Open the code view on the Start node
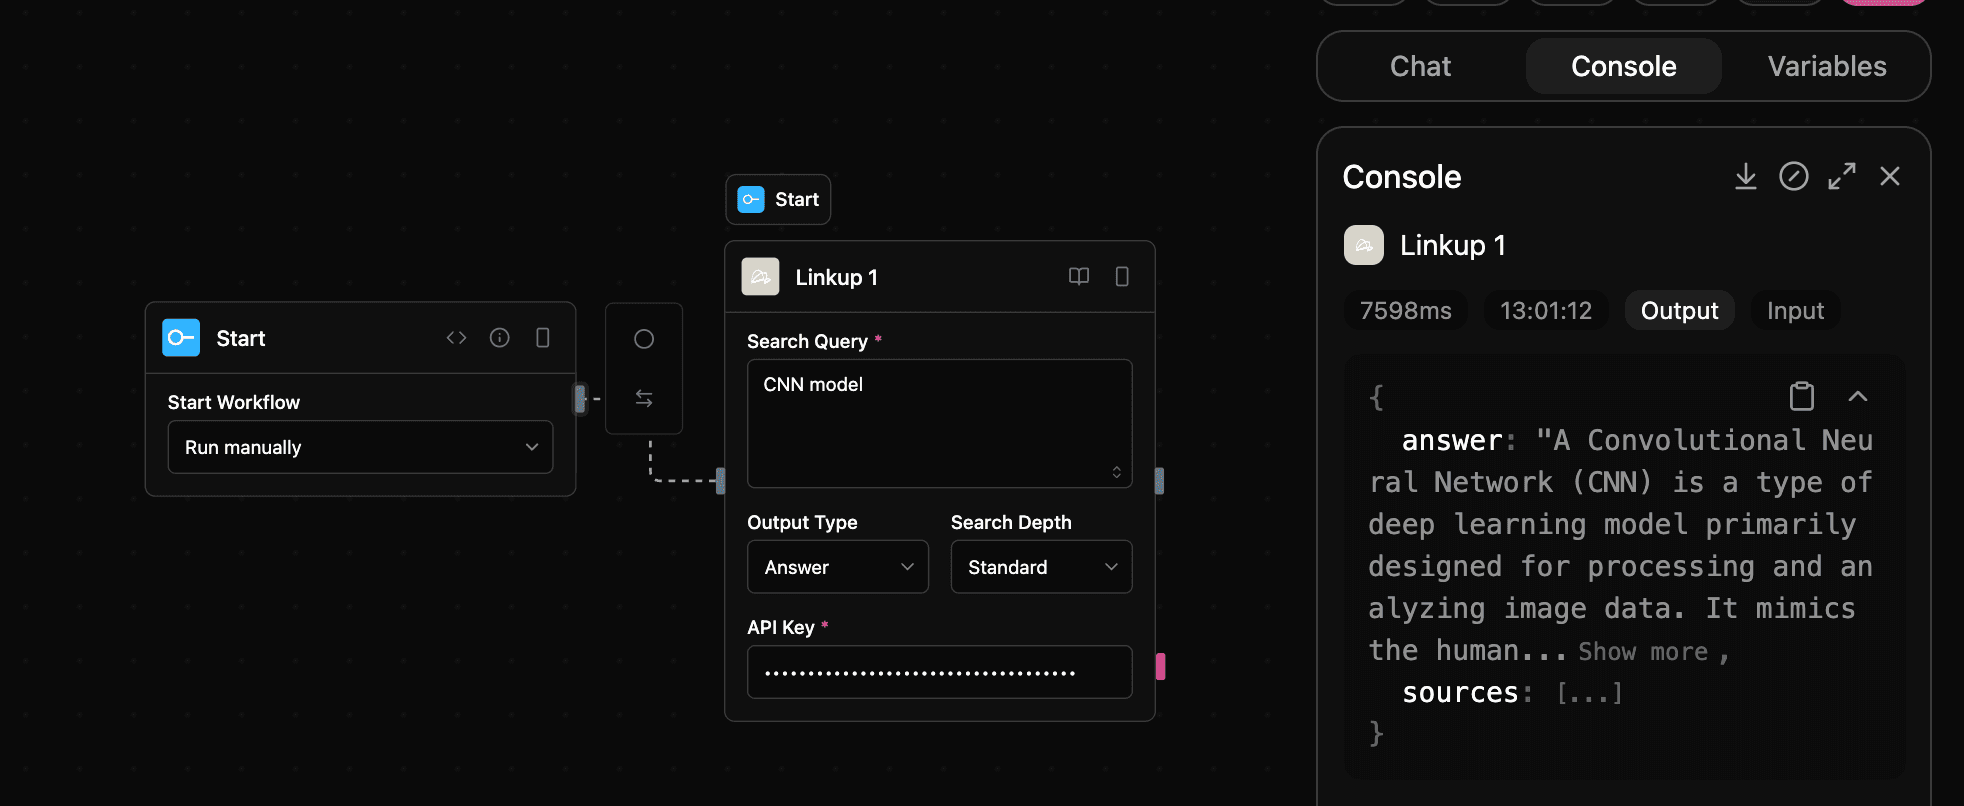 click(x=456, y=337)
